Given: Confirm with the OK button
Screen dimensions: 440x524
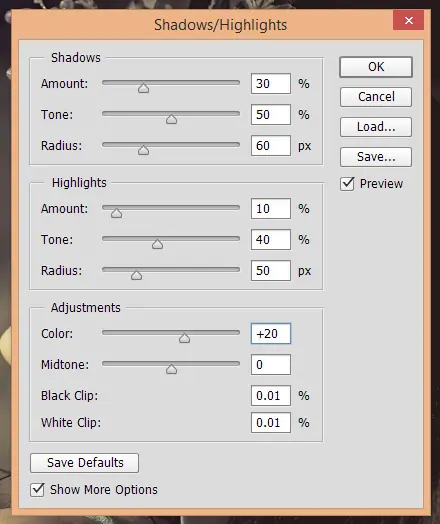Looking at the screenshot, I should 376,67.
